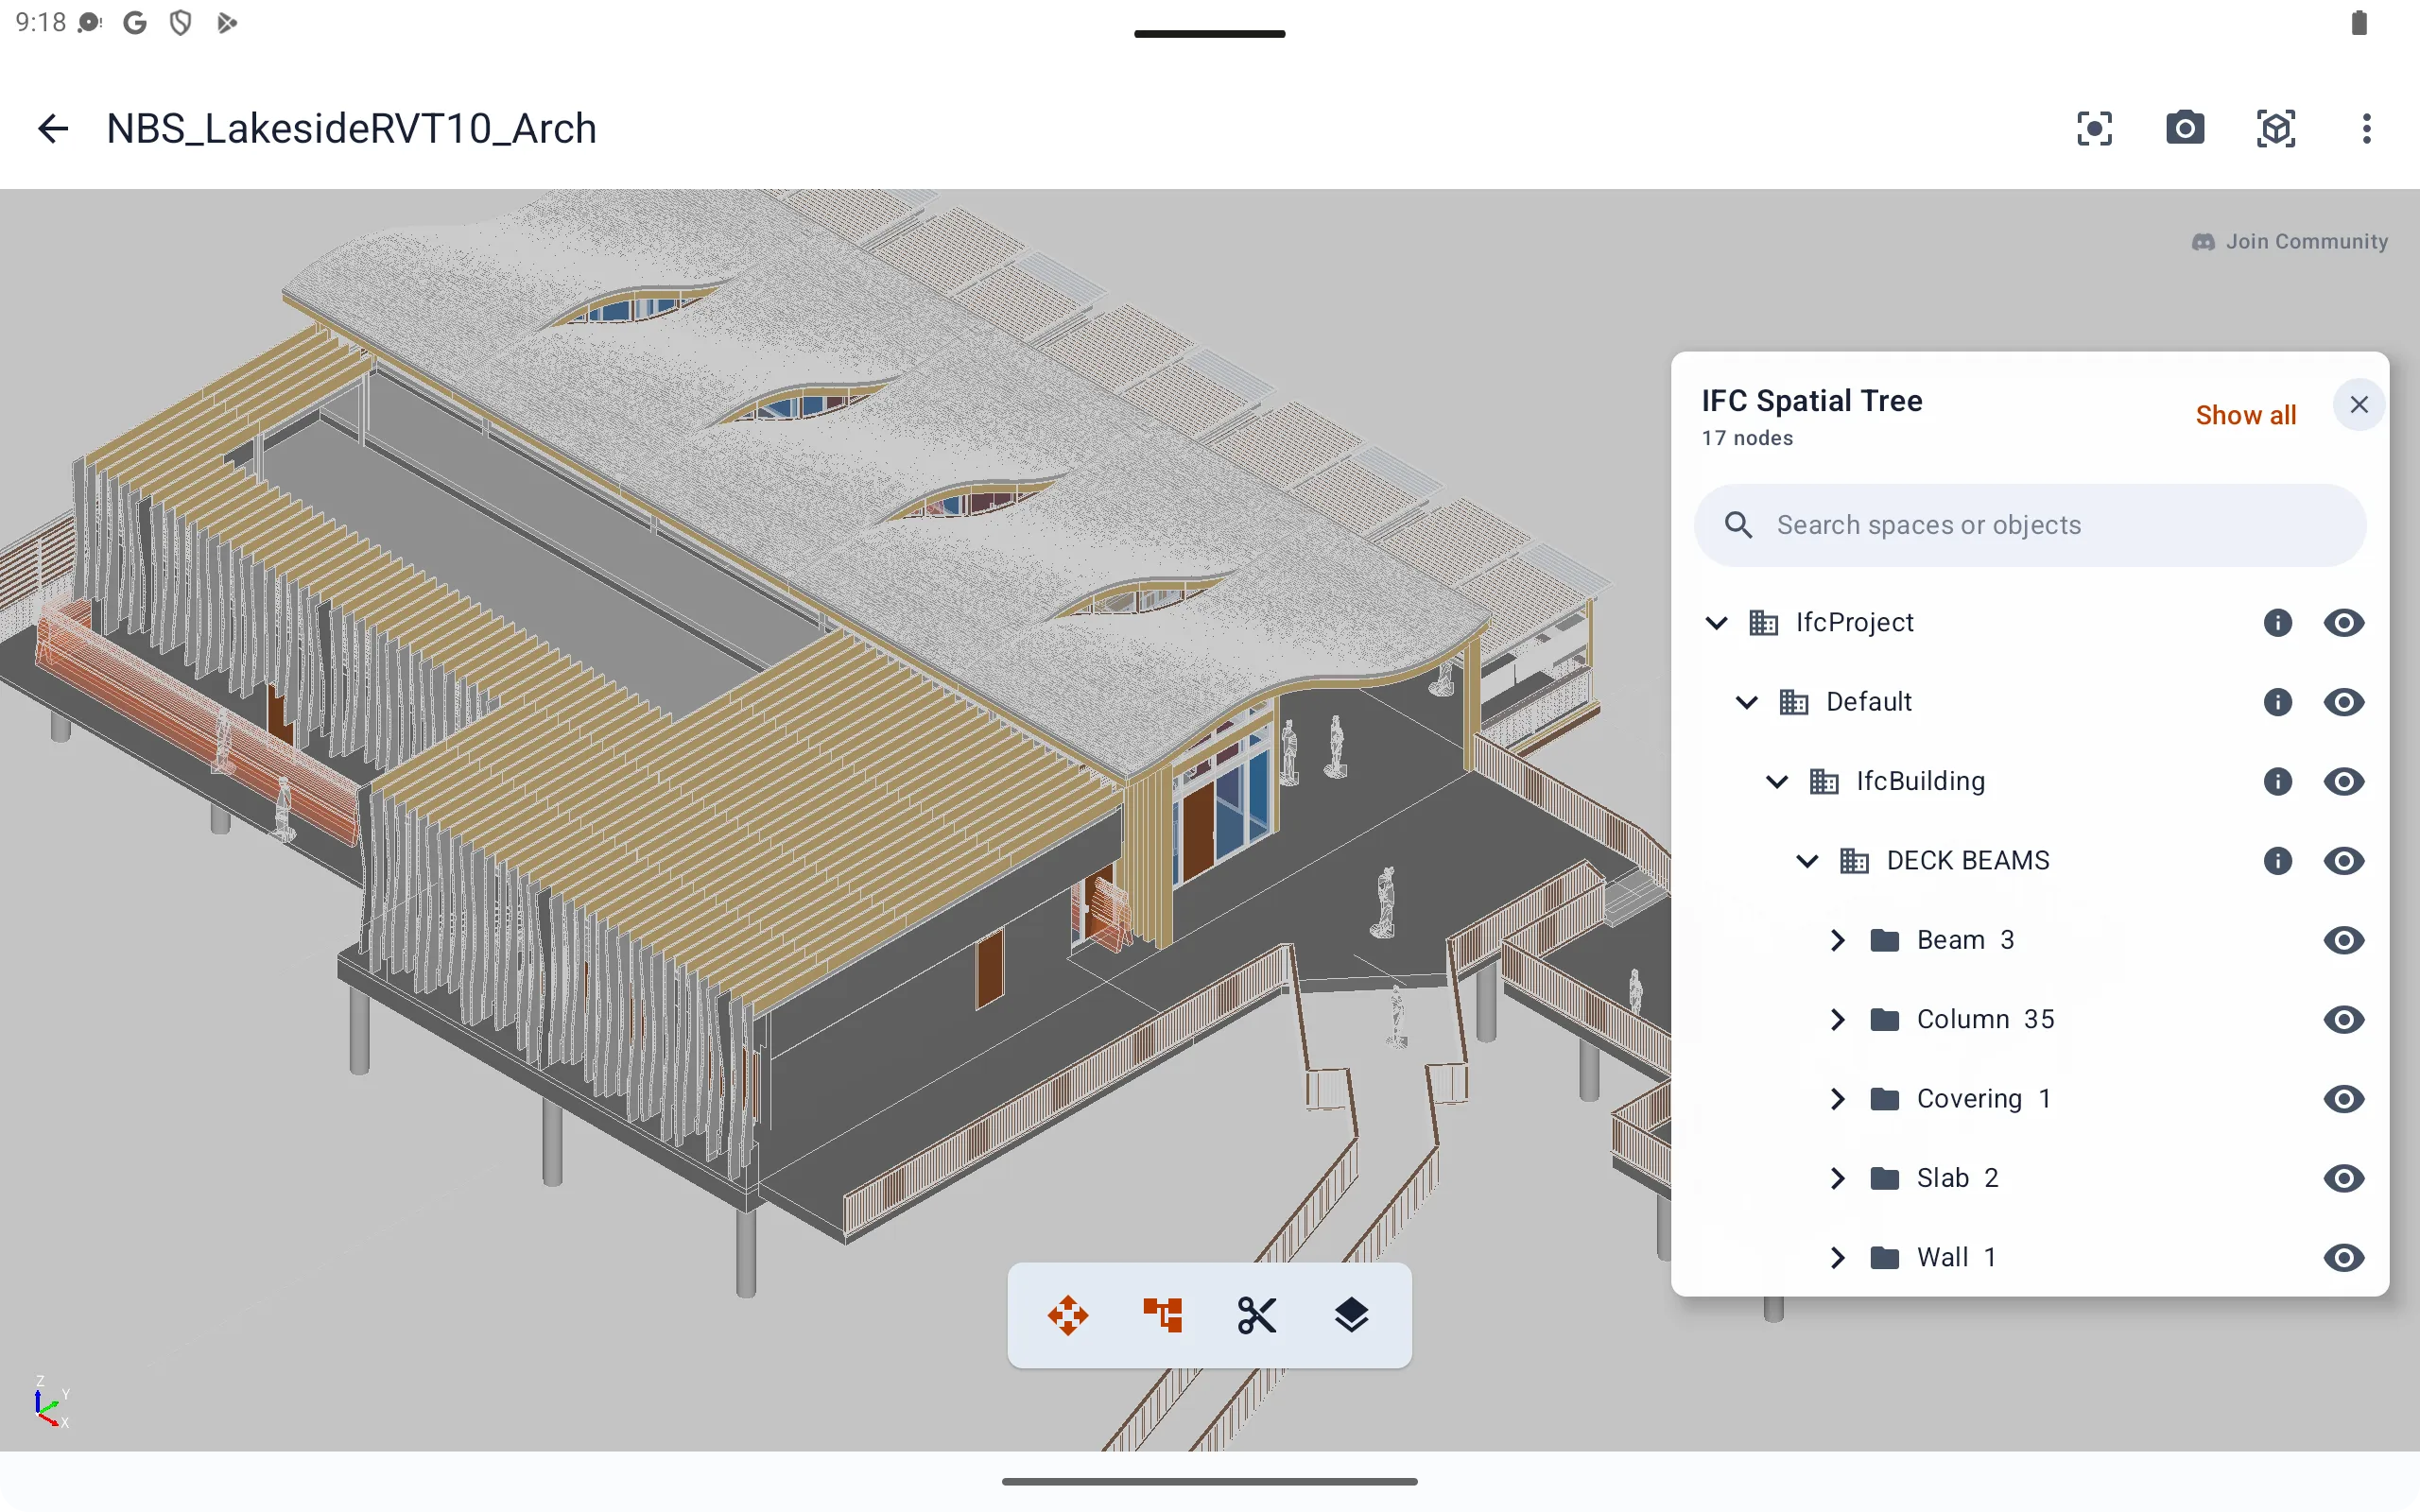This screenshot has height=1512, width=2420.
Task: Hide the Column group
Action: coord(2343,1019)
